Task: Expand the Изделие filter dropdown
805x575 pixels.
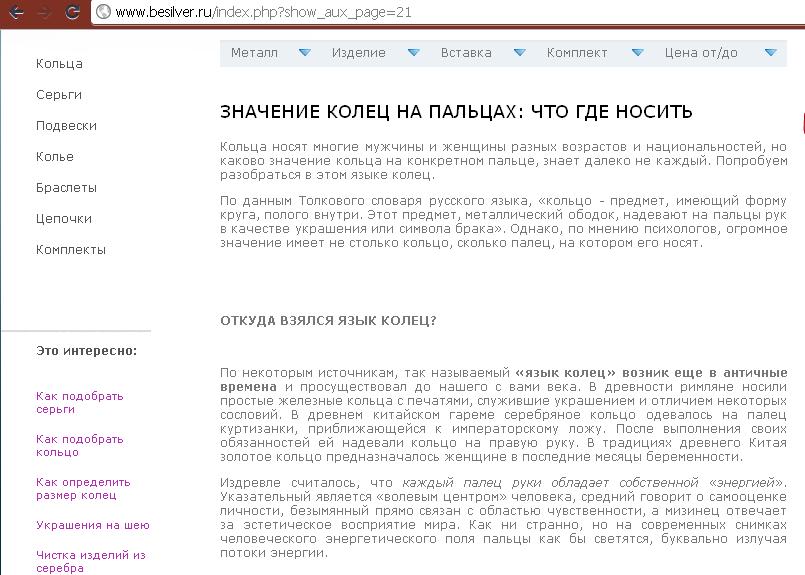Action: click(358, 52)
